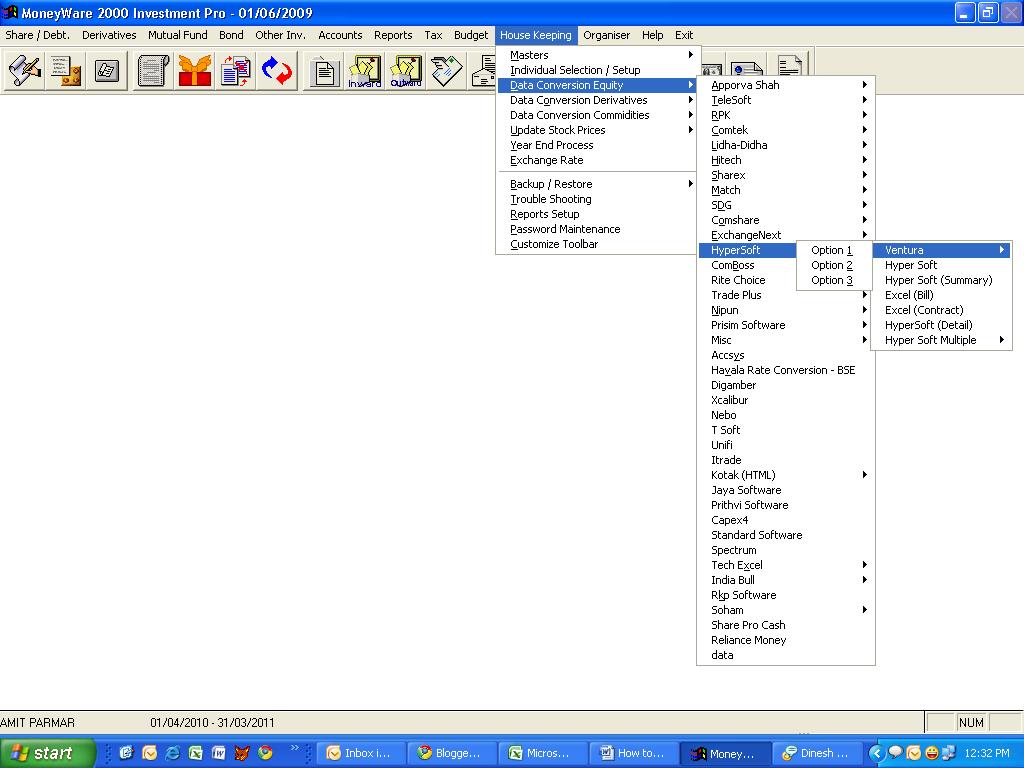
Task: Select Option 3 under HyperSoft
Action: pos(830,280)
